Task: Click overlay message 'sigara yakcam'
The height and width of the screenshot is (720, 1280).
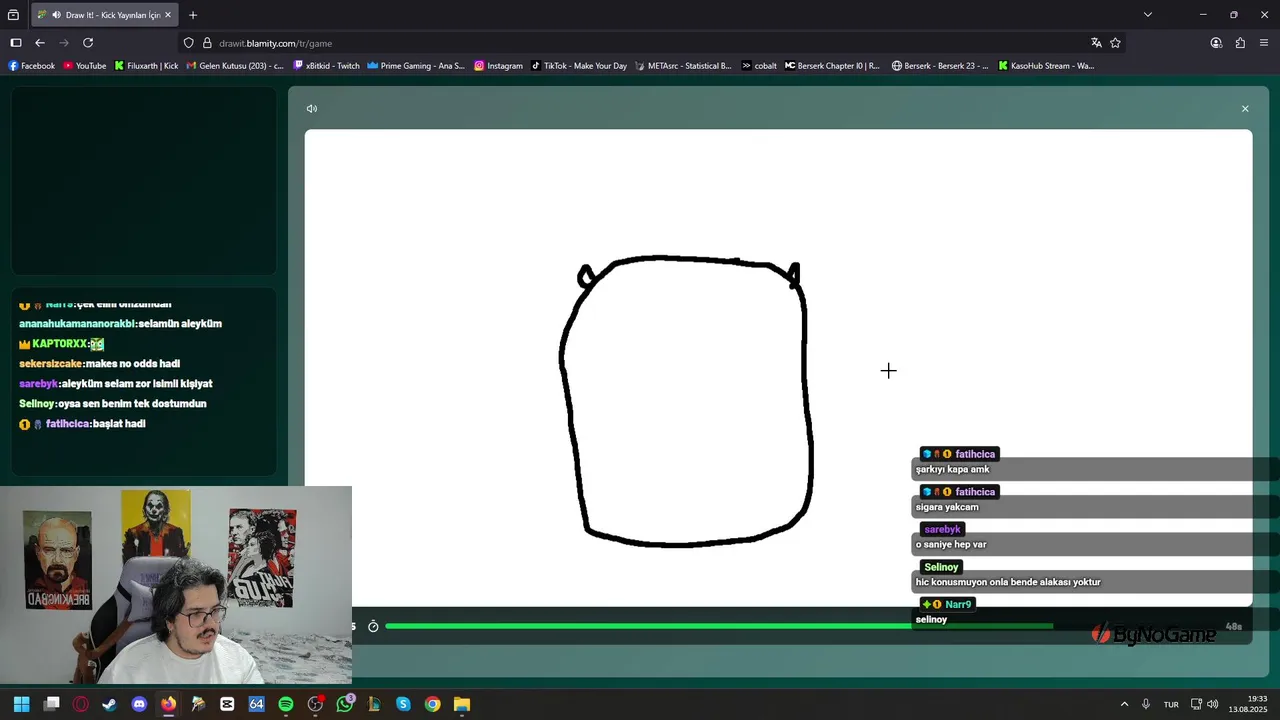Action: pyautogui.click(x=947, y=507)
